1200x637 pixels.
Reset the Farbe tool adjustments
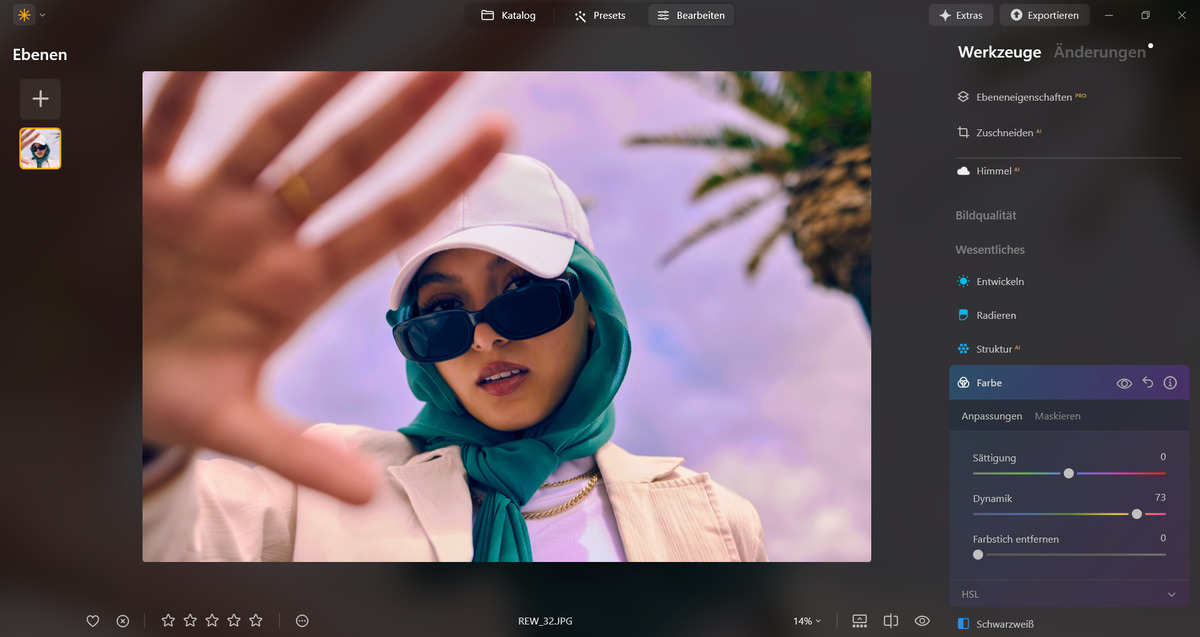1148,383
